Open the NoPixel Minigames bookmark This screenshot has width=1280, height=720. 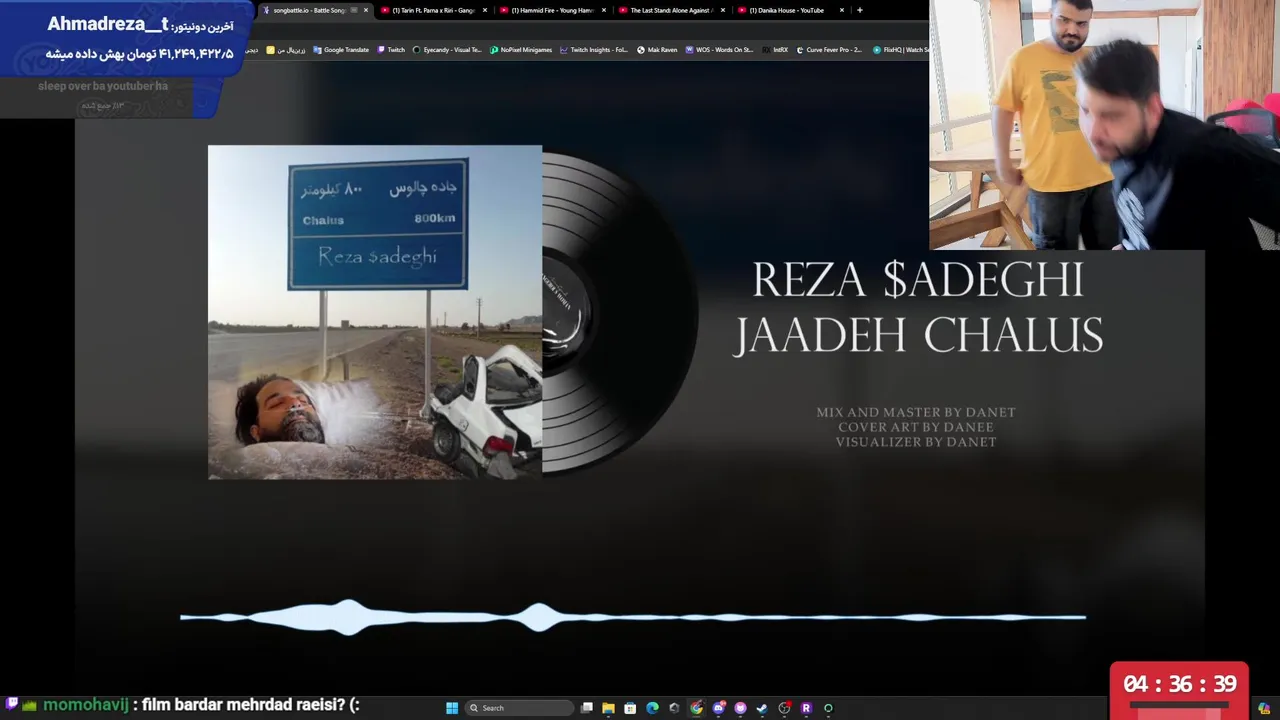coord(521,50)
